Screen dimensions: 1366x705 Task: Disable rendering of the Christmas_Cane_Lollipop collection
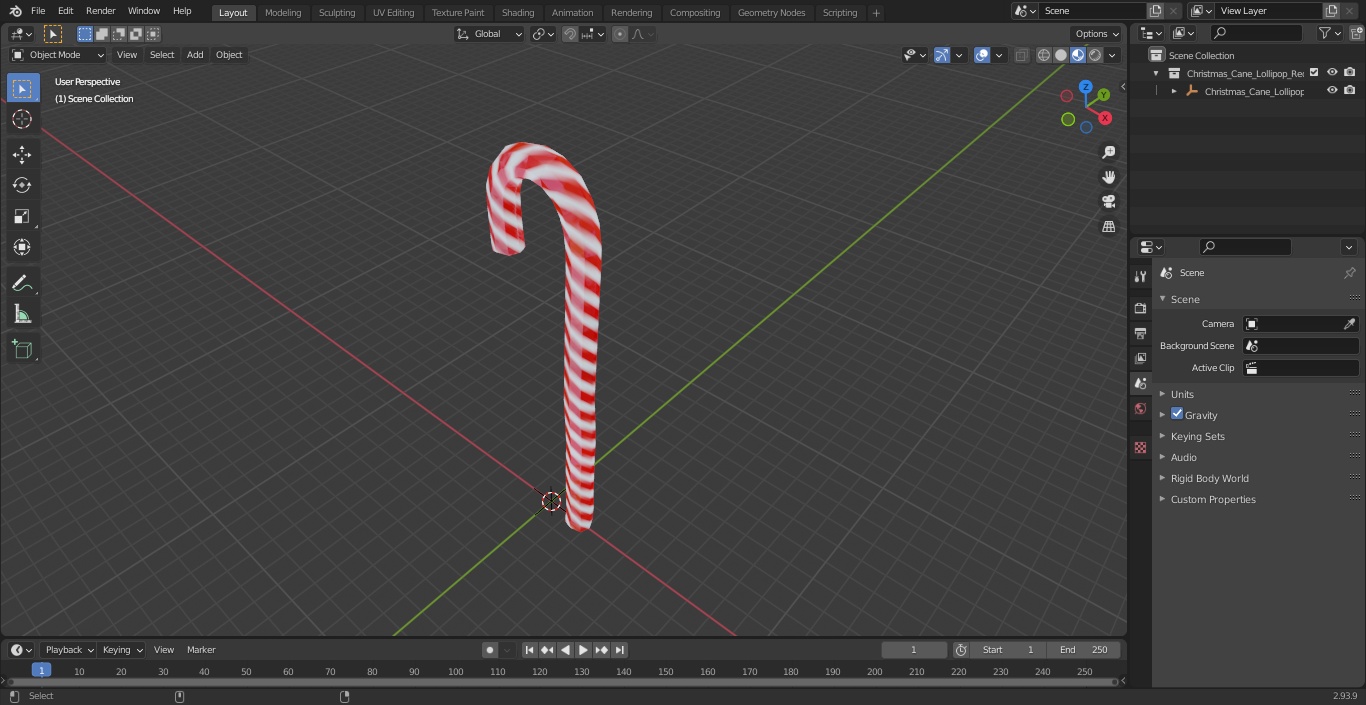click(x=1350, y=73)
